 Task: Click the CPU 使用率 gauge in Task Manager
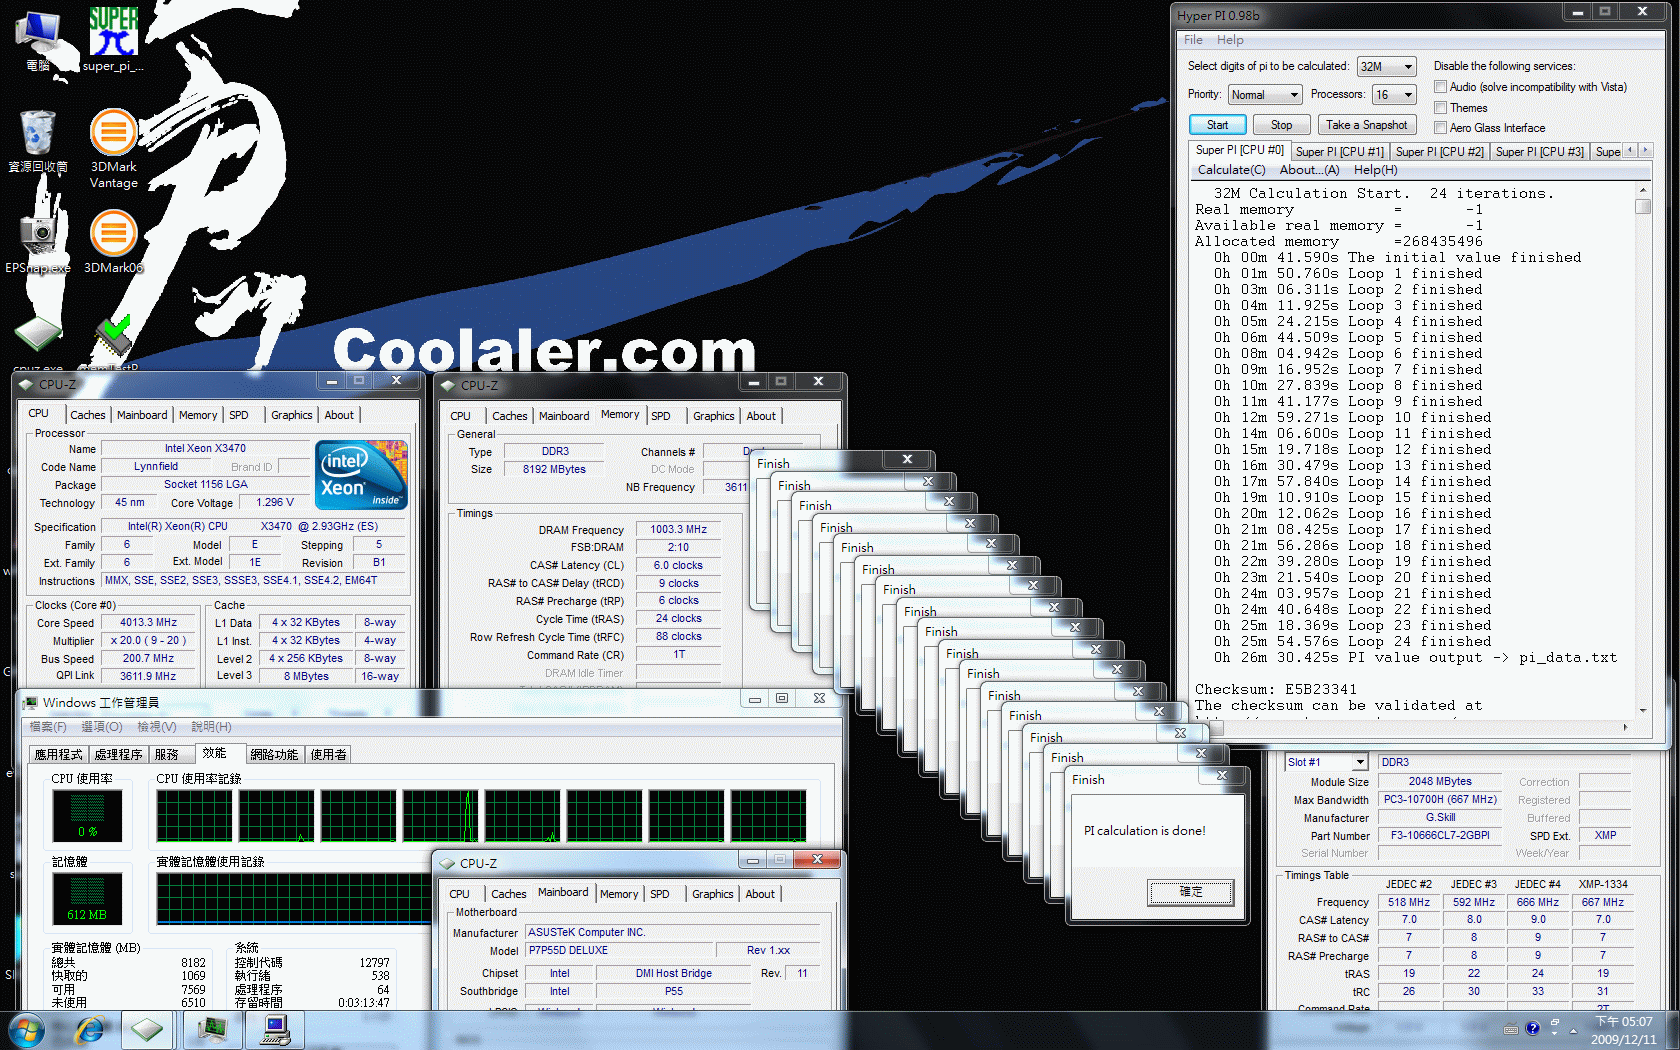point(87,815)
